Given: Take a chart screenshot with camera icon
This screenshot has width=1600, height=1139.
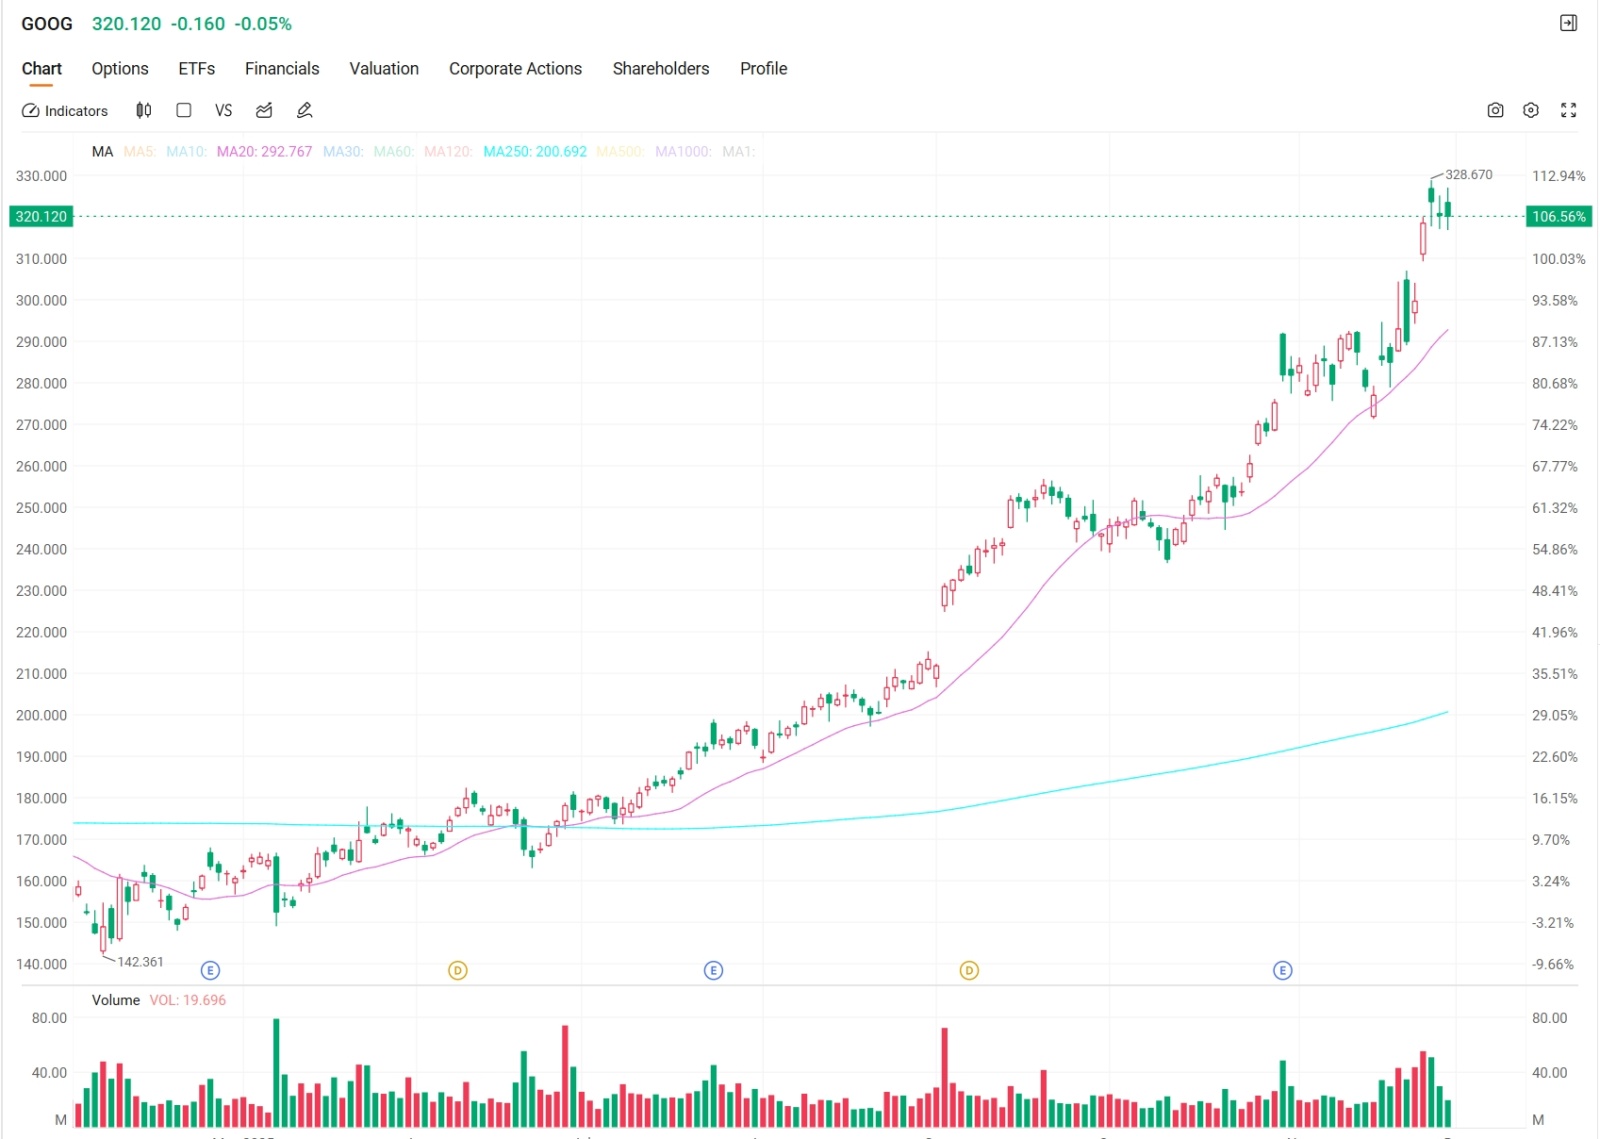Looking at the screenshot, I should tap(1495, 111).
